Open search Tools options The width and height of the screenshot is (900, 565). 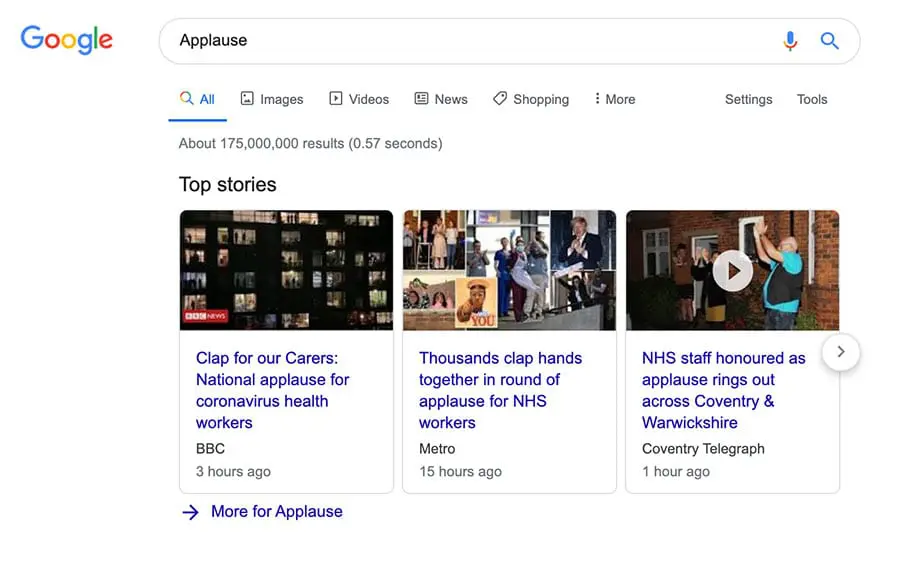pyautogui.click(x=812, y=99)
